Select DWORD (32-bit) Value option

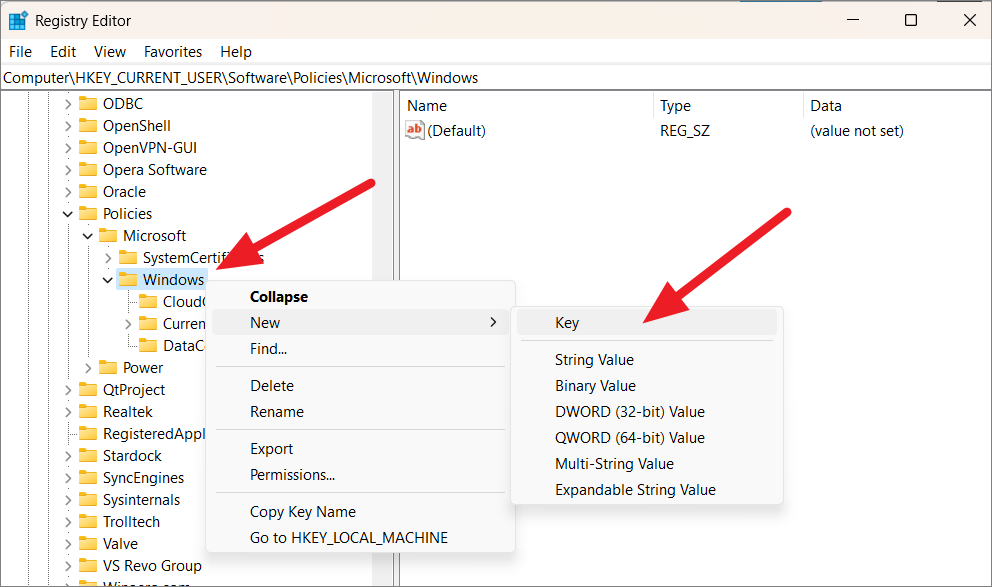pos(629,412)
